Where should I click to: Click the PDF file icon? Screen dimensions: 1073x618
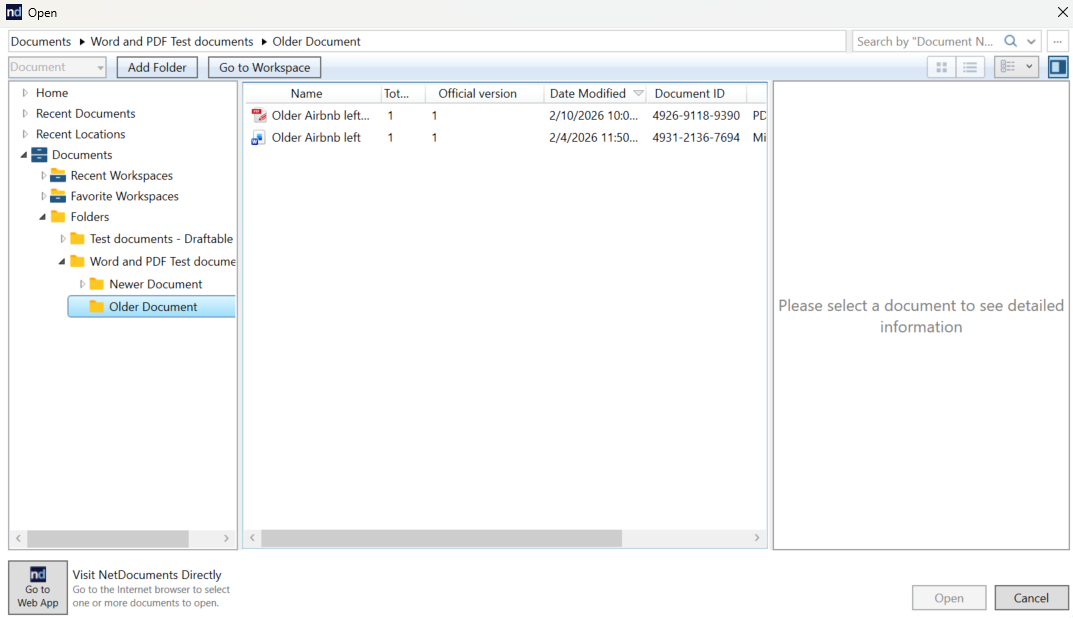259,116
